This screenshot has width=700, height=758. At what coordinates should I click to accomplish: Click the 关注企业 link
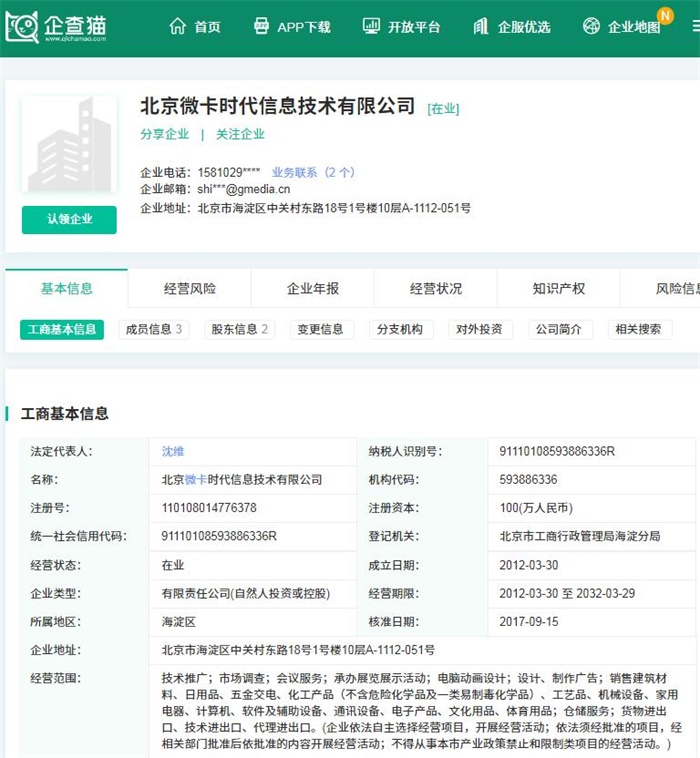[x=240, y=134]
